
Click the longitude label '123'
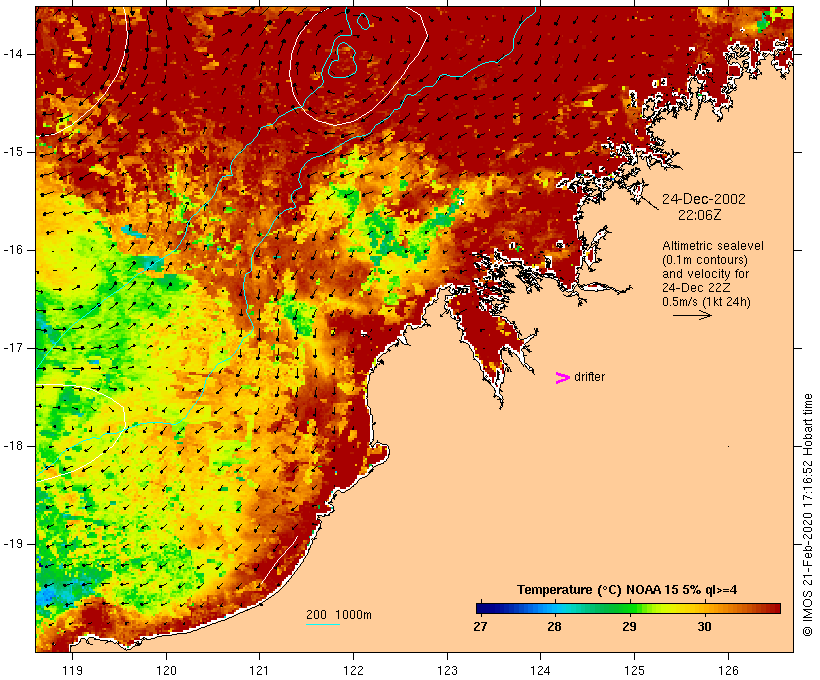tap(447, 670)
